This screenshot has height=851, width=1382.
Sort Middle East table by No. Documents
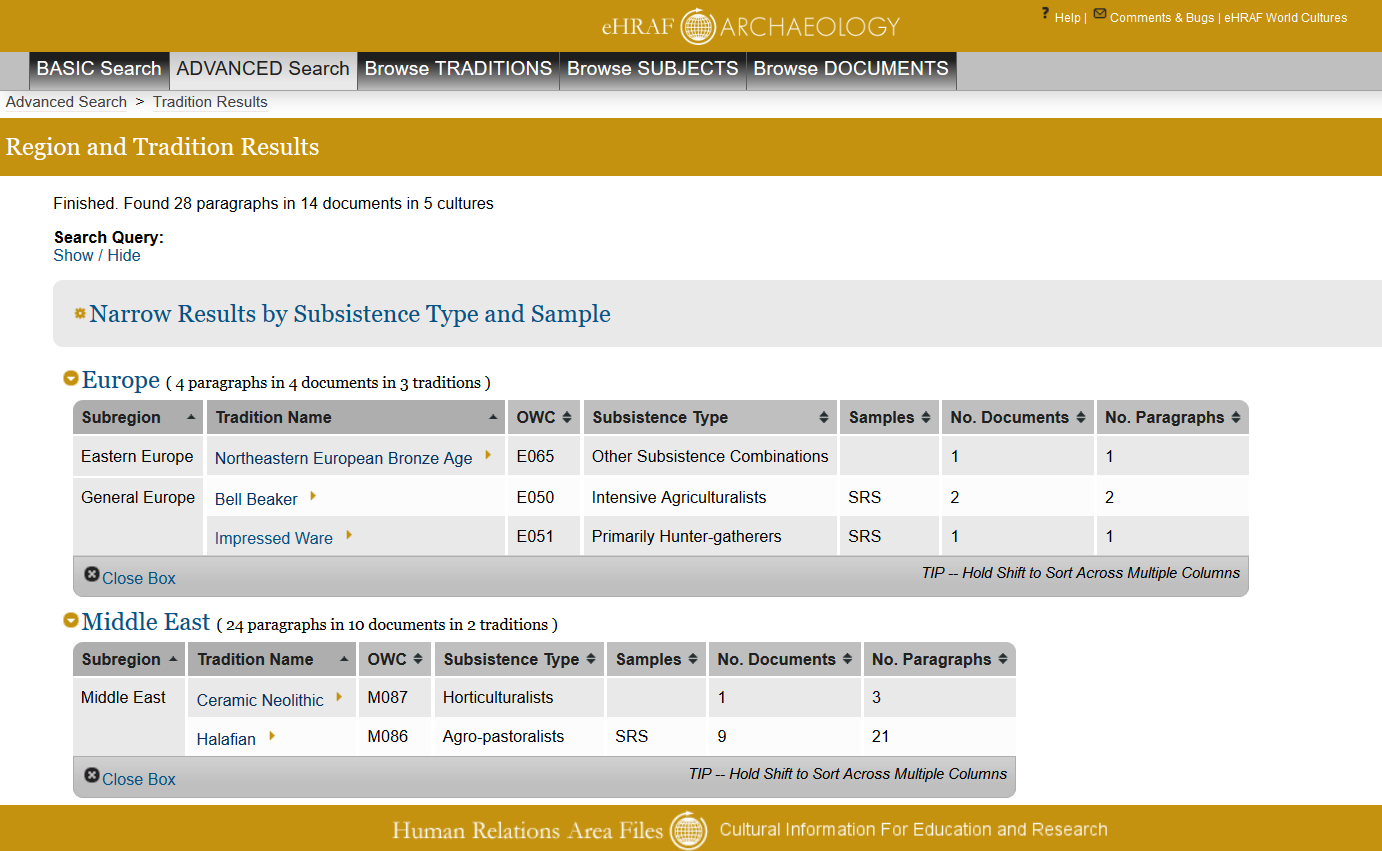784,659
